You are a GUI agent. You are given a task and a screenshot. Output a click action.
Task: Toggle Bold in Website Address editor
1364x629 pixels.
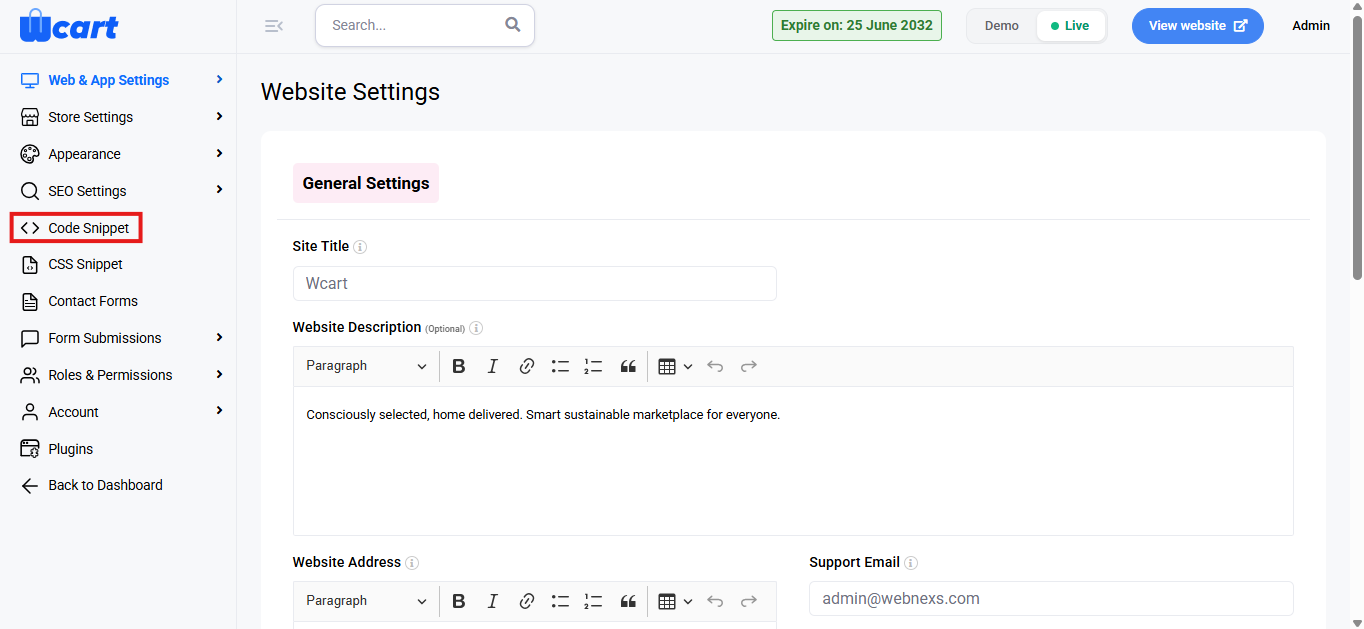[459, 601]
